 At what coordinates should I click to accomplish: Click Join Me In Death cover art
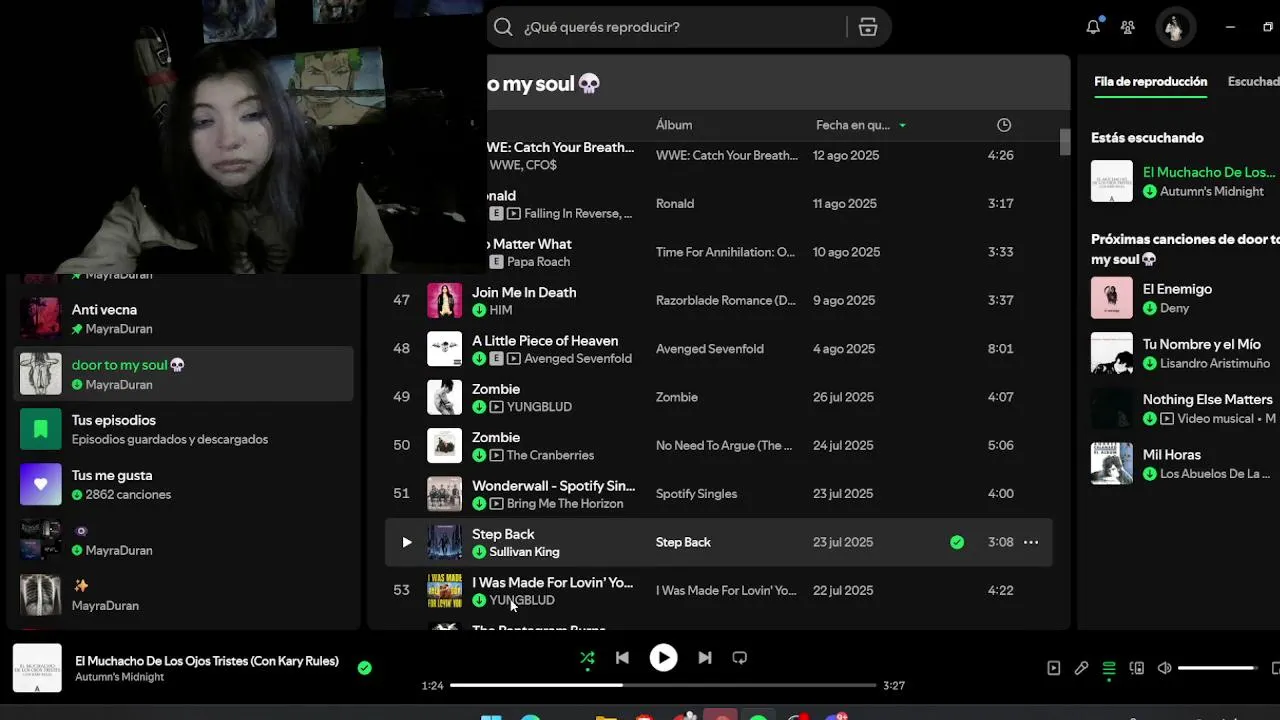pyautogui.click(x=445, y=300)
